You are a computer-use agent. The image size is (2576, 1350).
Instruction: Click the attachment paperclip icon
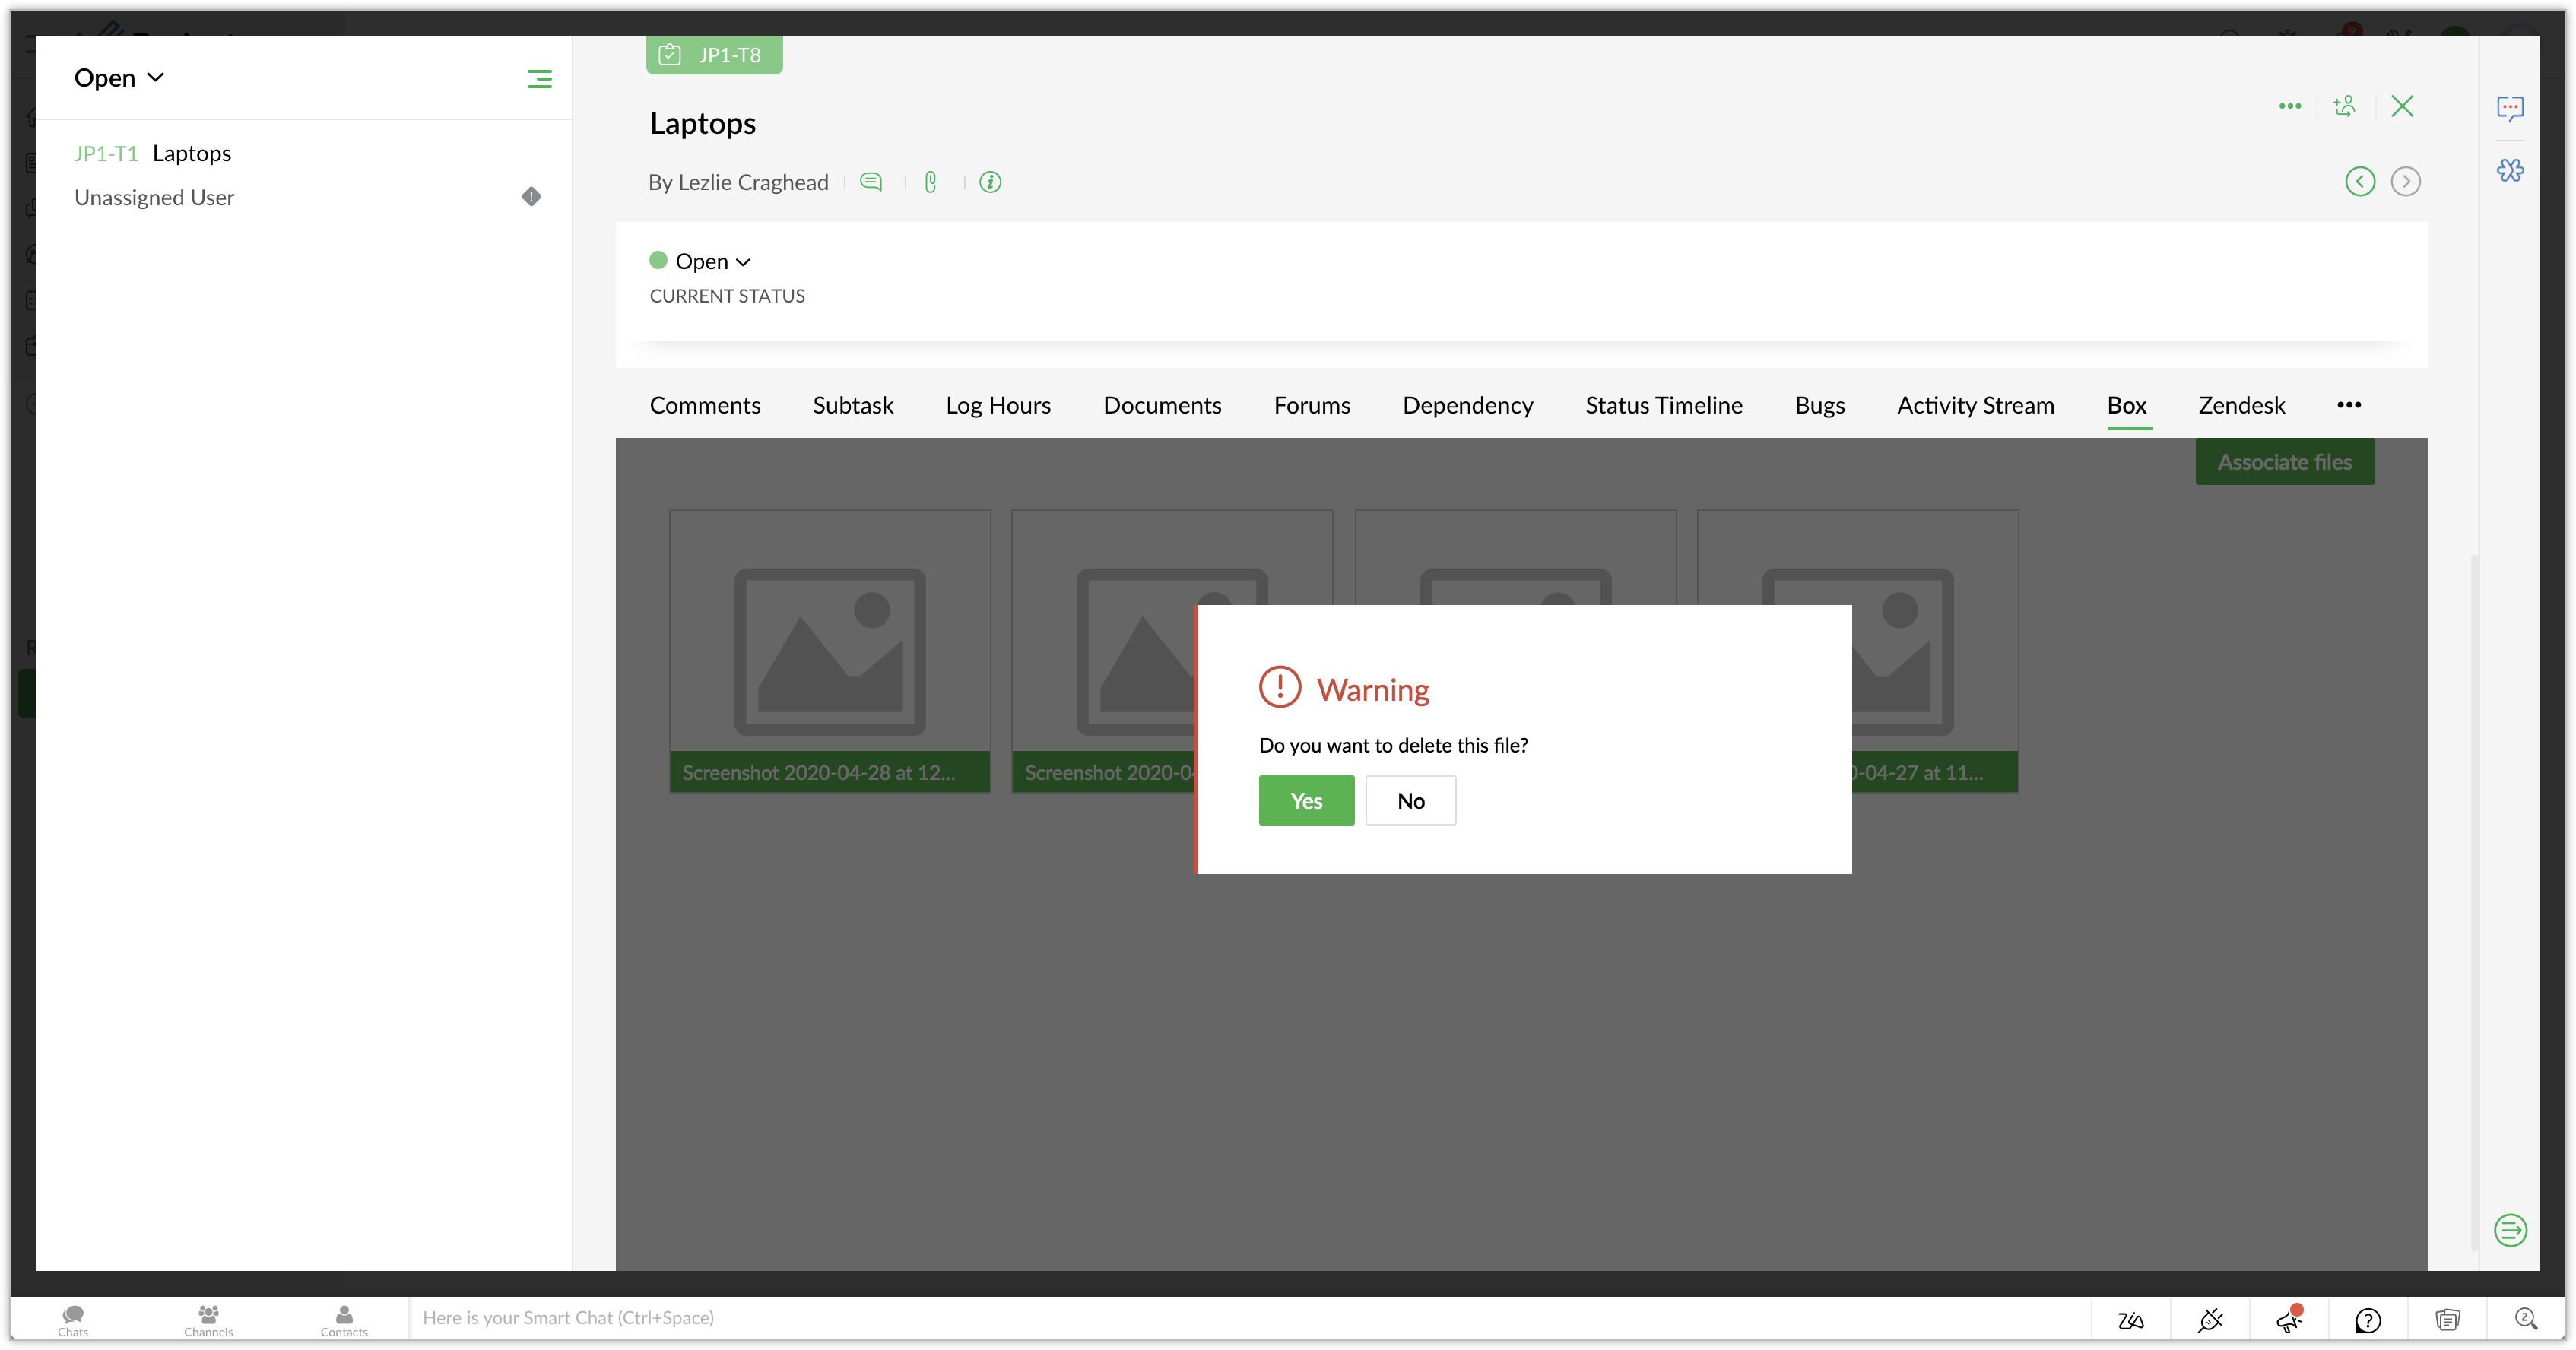930,182
